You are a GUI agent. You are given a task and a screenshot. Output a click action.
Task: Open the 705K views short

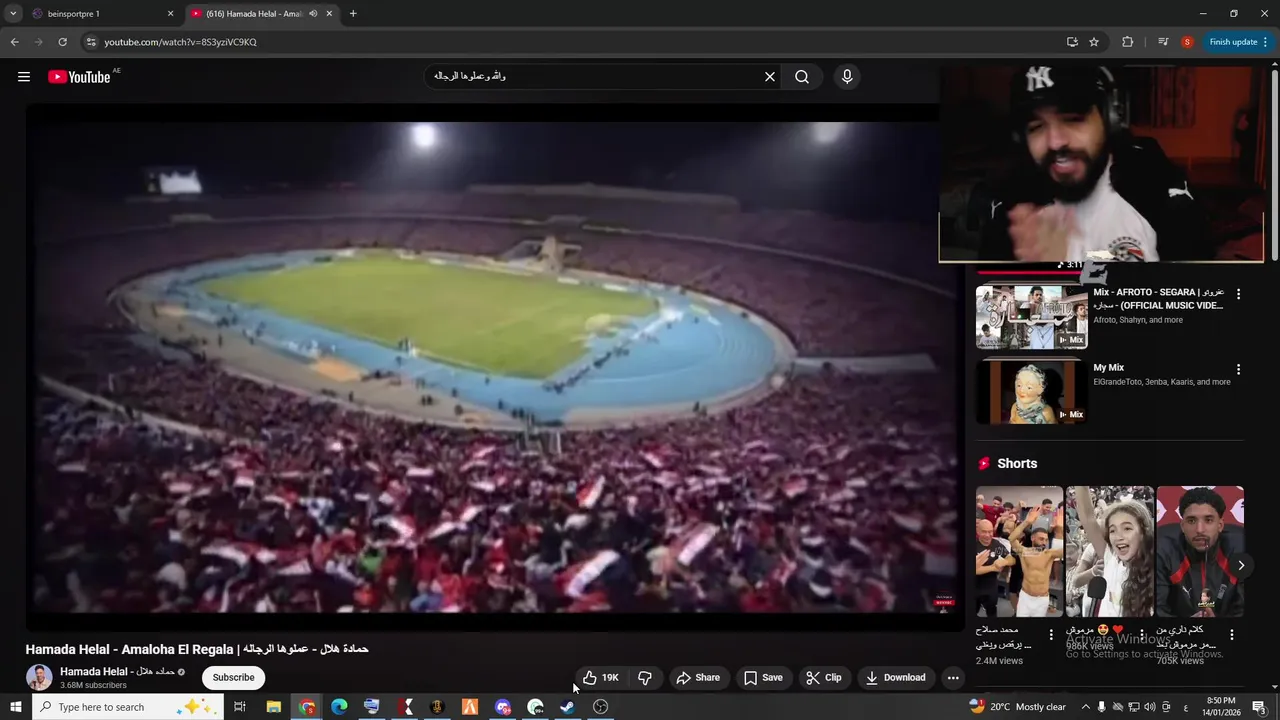1200,552
